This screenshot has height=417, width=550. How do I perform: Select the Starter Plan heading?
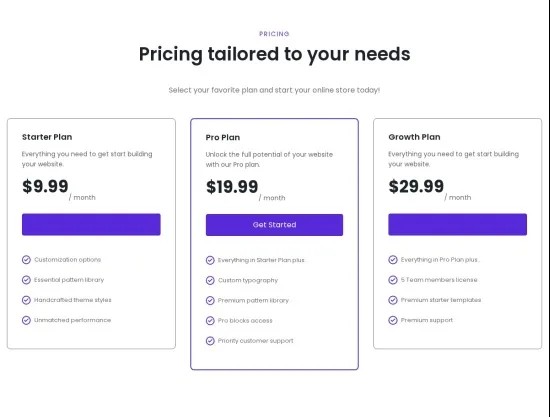click(47, 137)
